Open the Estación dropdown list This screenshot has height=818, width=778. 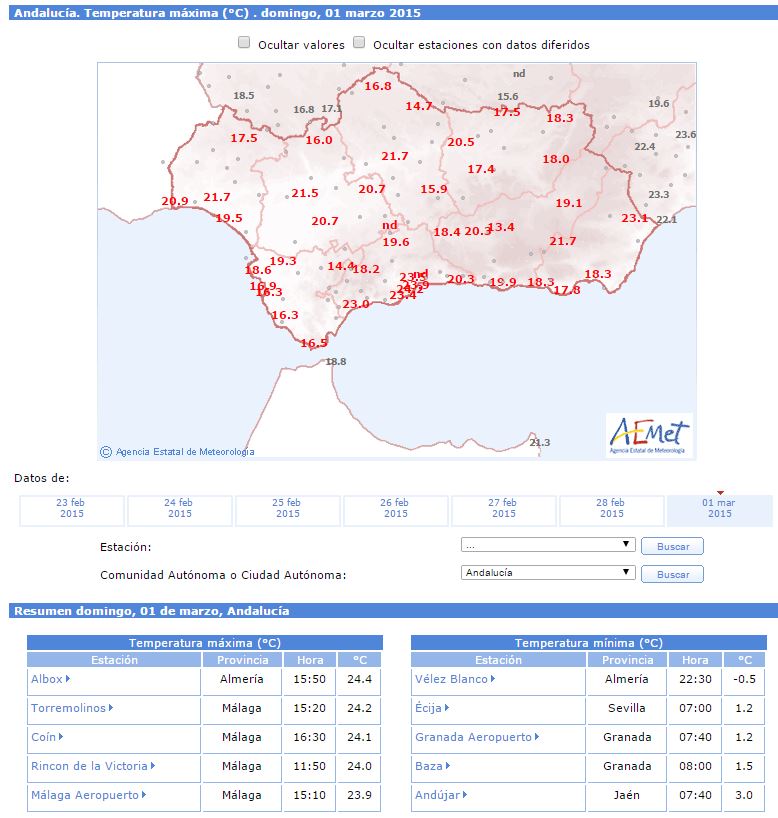tap(548, 545)
